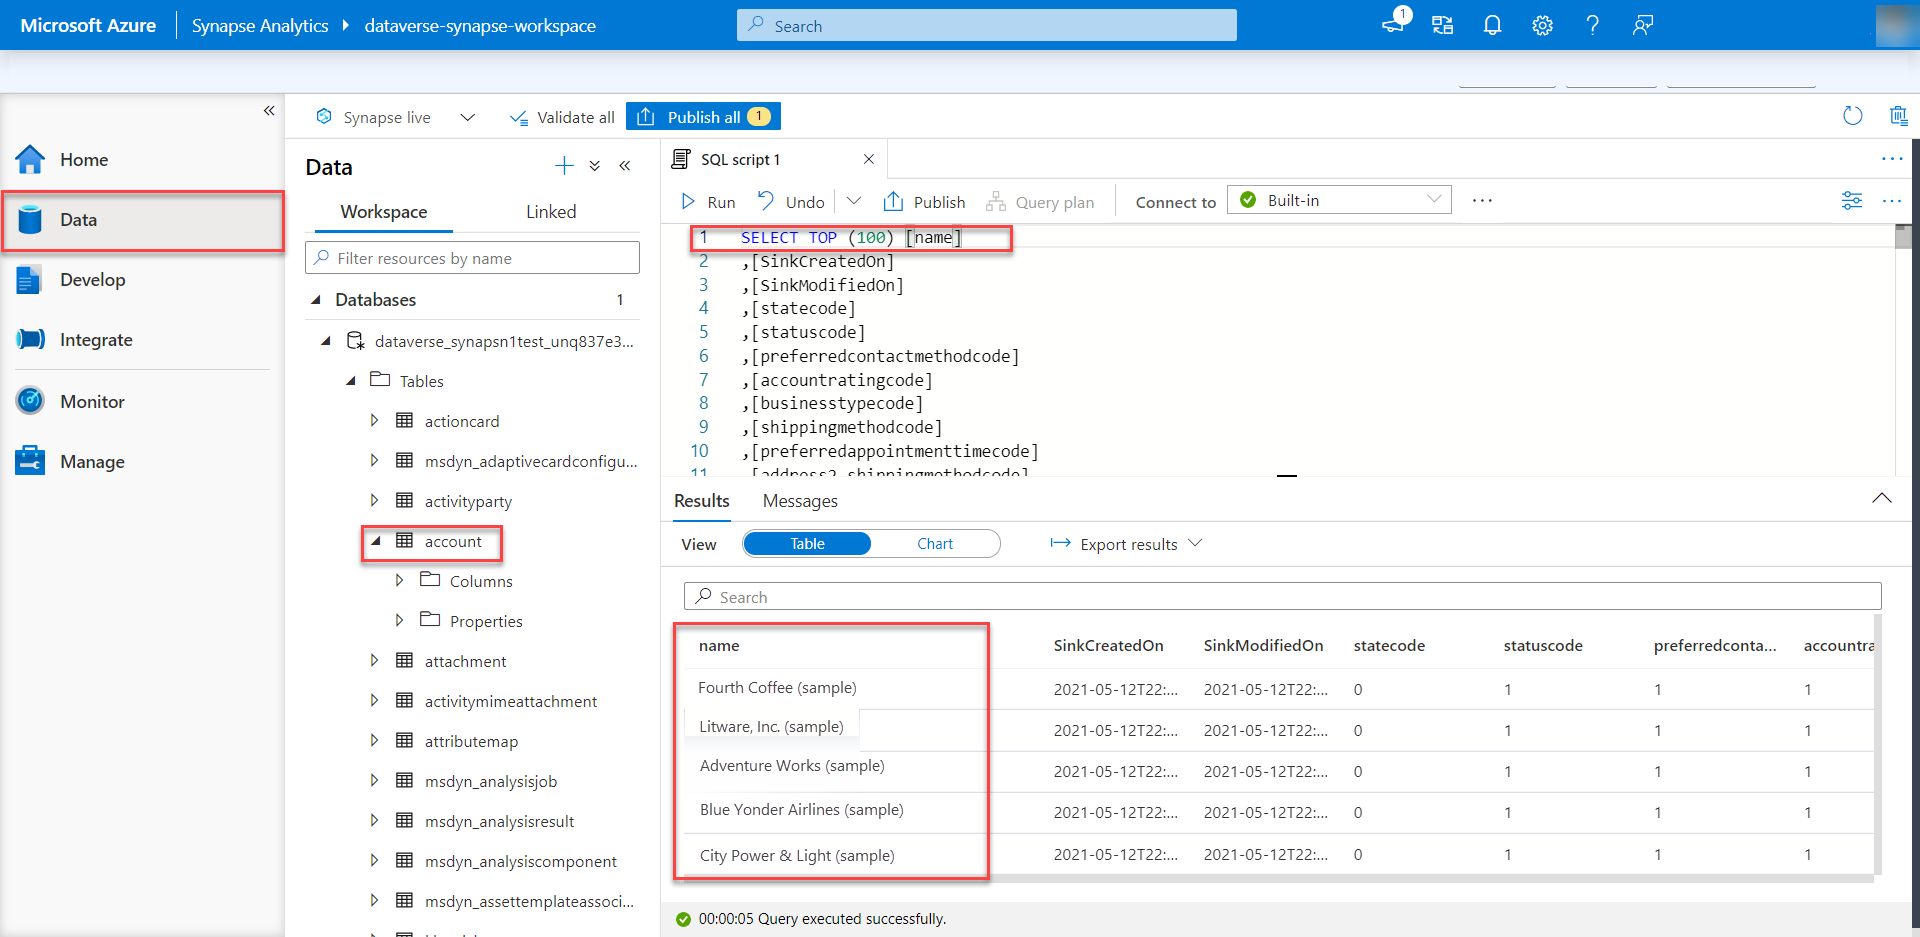Image resolution: width=1920 pixels, height=937 pixels.
Task: Open Azure notifications bell icon
Action: tap(1492, 24)
